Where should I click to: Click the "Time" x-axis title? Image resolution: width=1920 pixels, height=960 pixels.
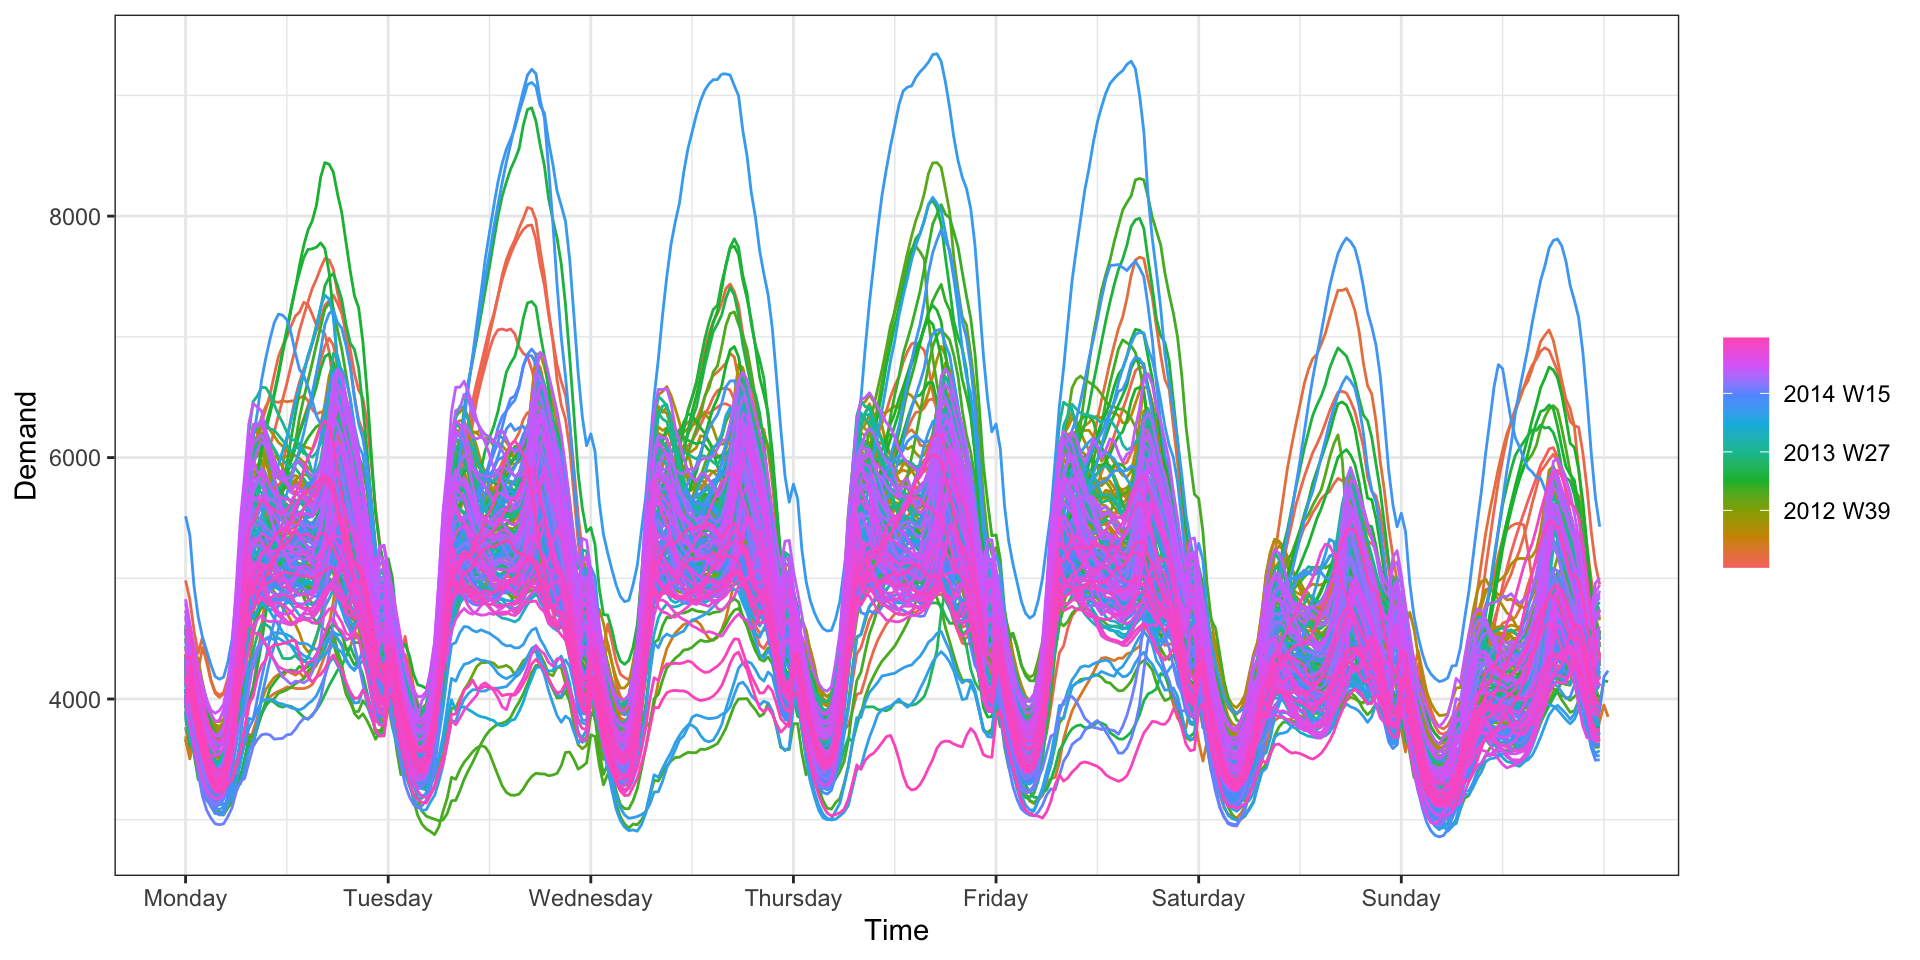point(896,931)
